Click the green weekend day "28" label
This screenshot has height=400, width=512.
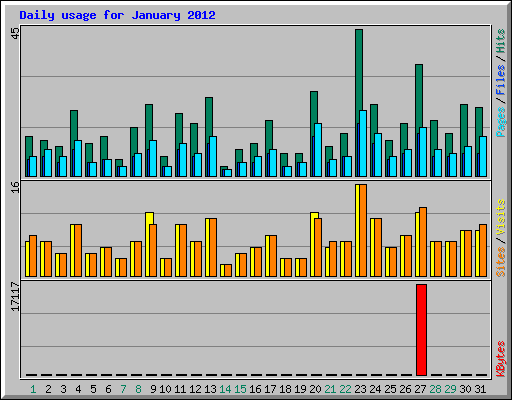click(435, 389)
